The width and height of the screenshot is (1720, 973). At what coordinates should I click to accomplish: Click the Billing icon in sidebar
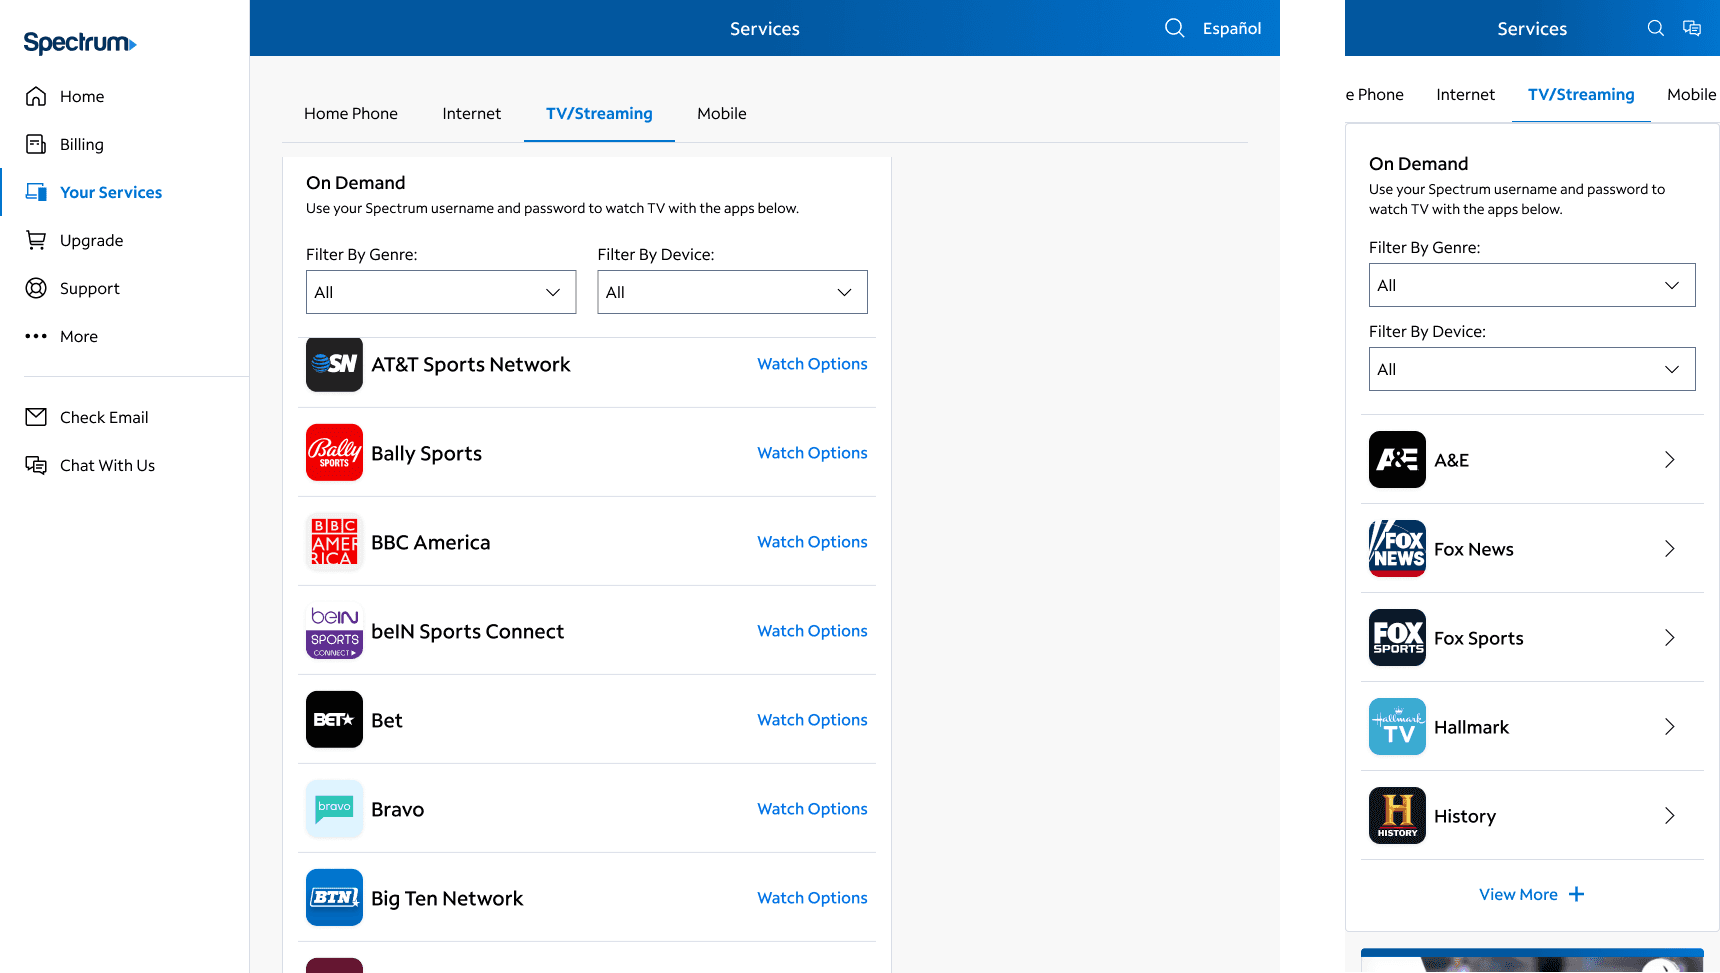[x=36, y=144]
